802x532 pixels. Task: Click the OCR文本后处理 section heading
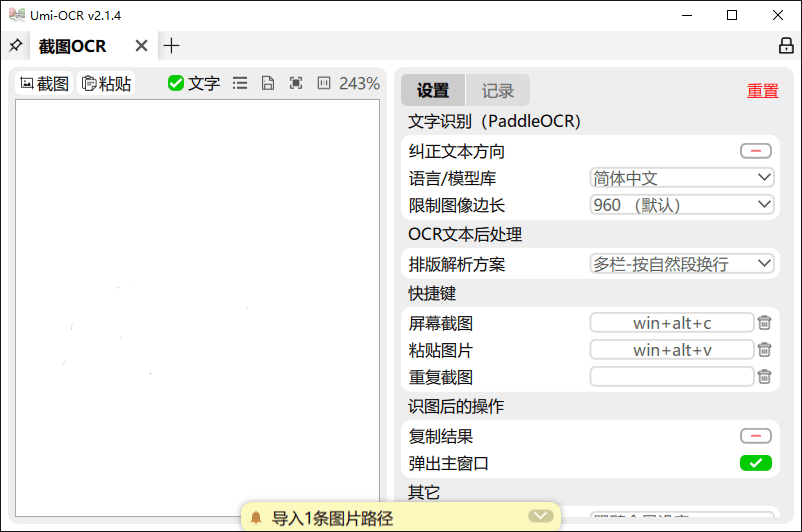point(465,234)
